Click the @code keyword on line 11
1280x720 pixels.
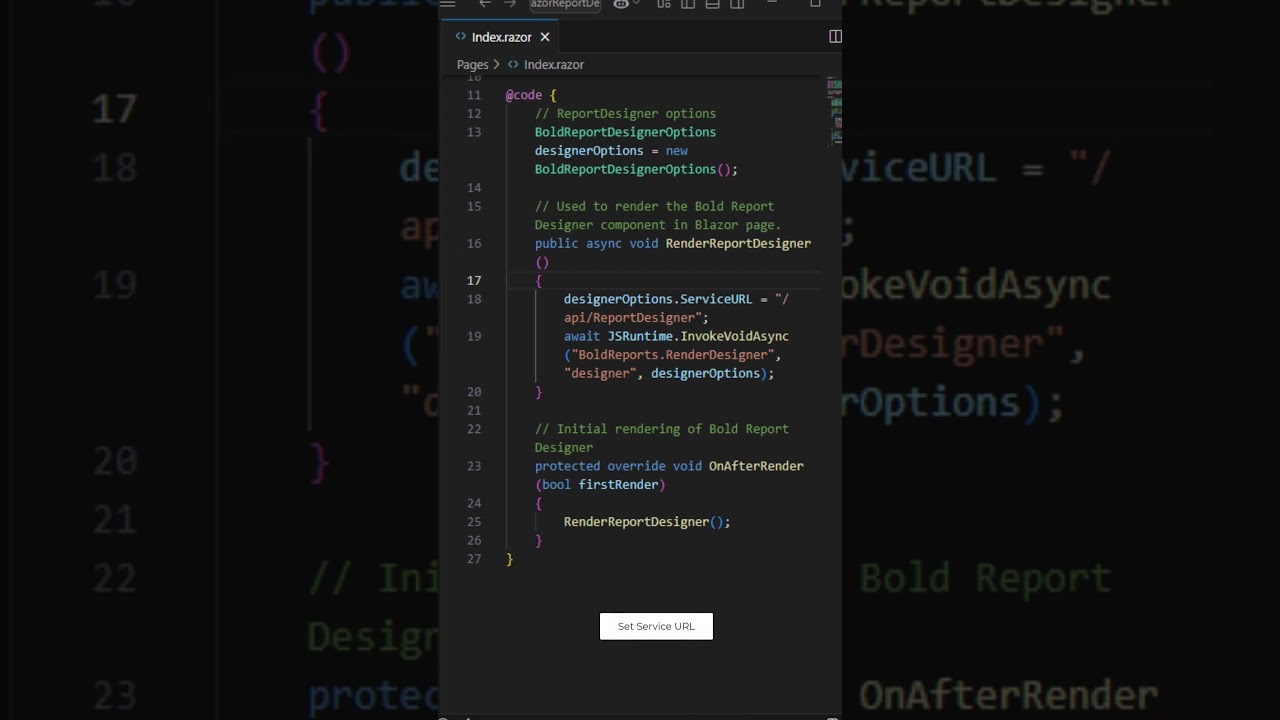click(x=524, y=95)
